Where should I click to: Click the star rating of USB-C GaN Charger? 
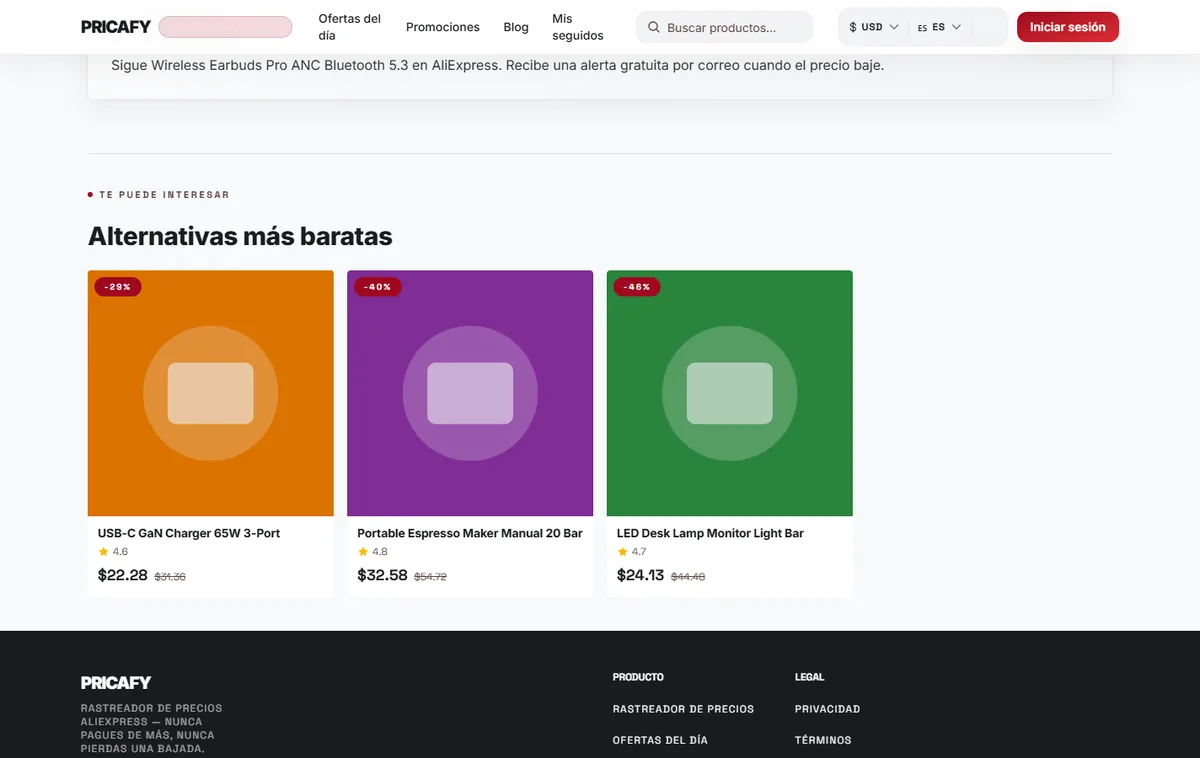pyautogui.click(x=113, y=552)
